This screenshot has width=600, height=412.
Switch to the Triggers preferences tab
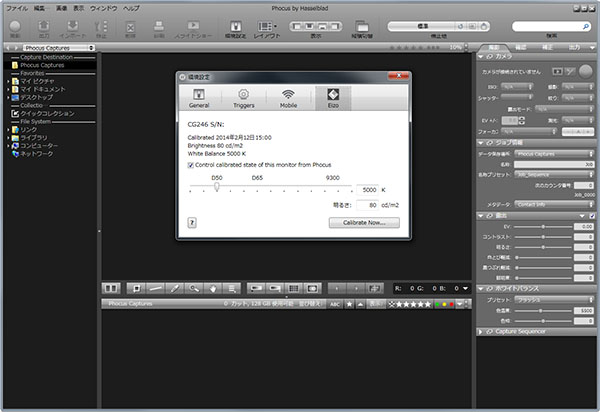point(243,97)
